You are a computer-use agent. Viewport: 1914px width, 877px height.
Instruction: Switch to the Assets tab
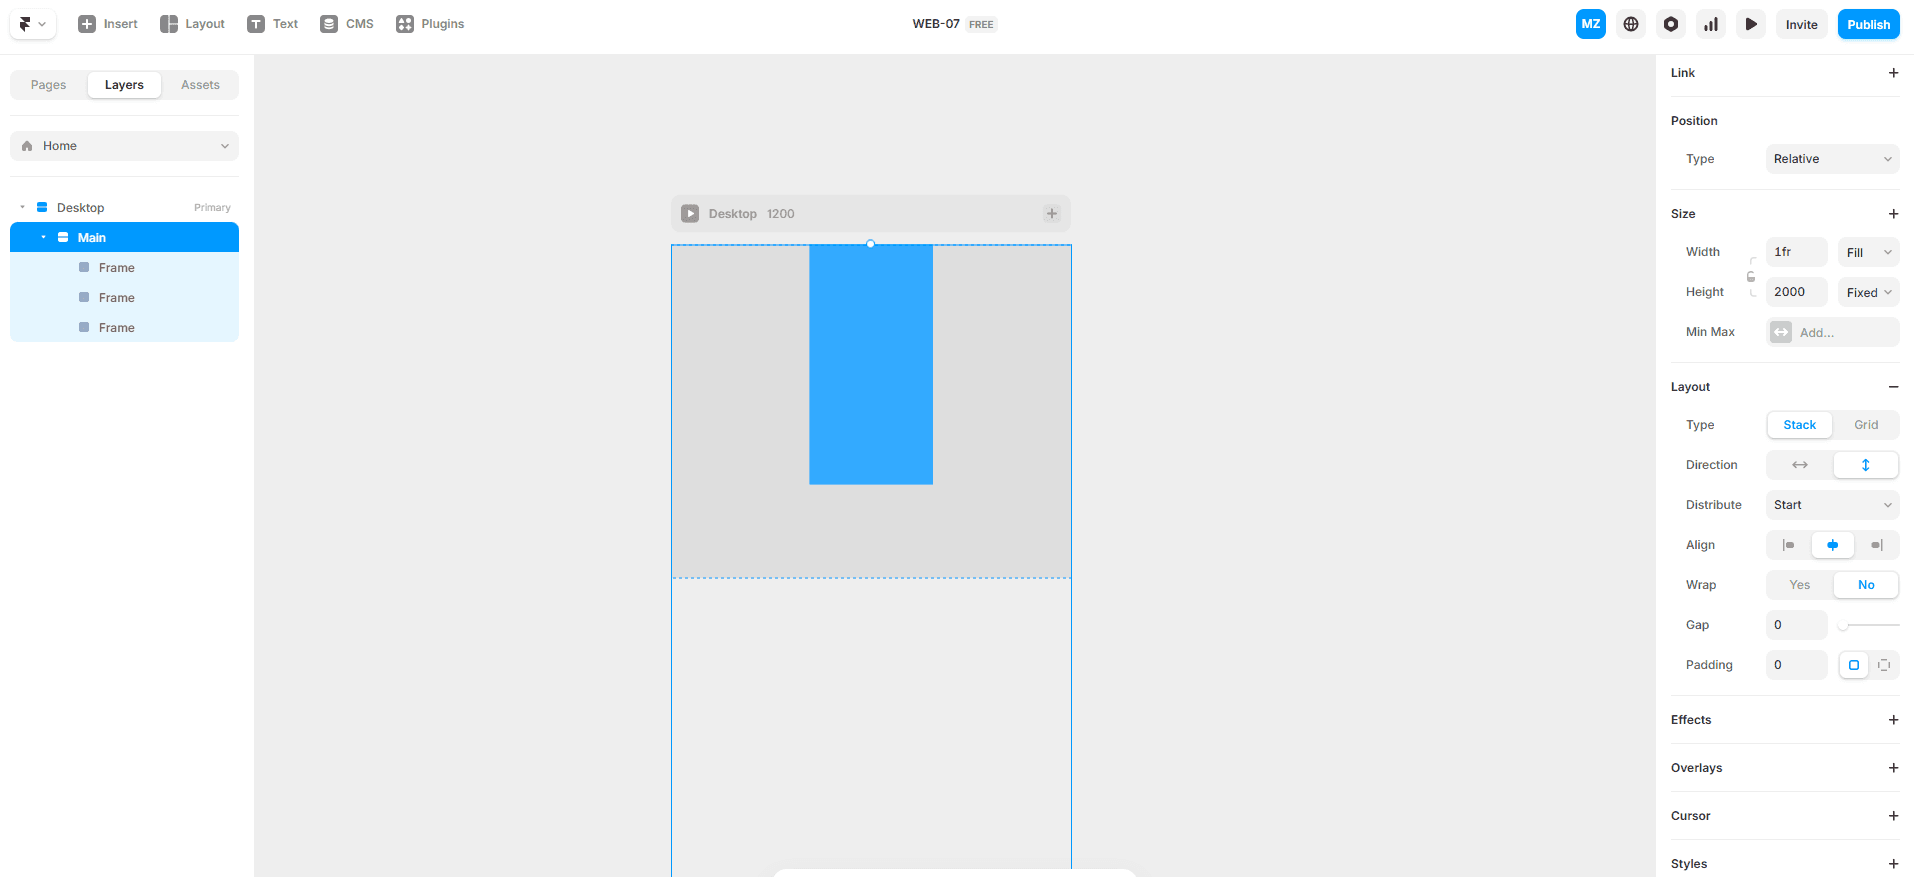[200, 85]
